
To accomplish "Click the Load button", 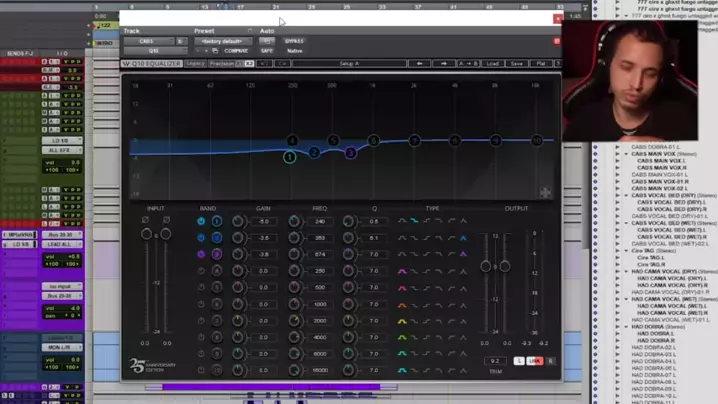I will click(492, 63).
